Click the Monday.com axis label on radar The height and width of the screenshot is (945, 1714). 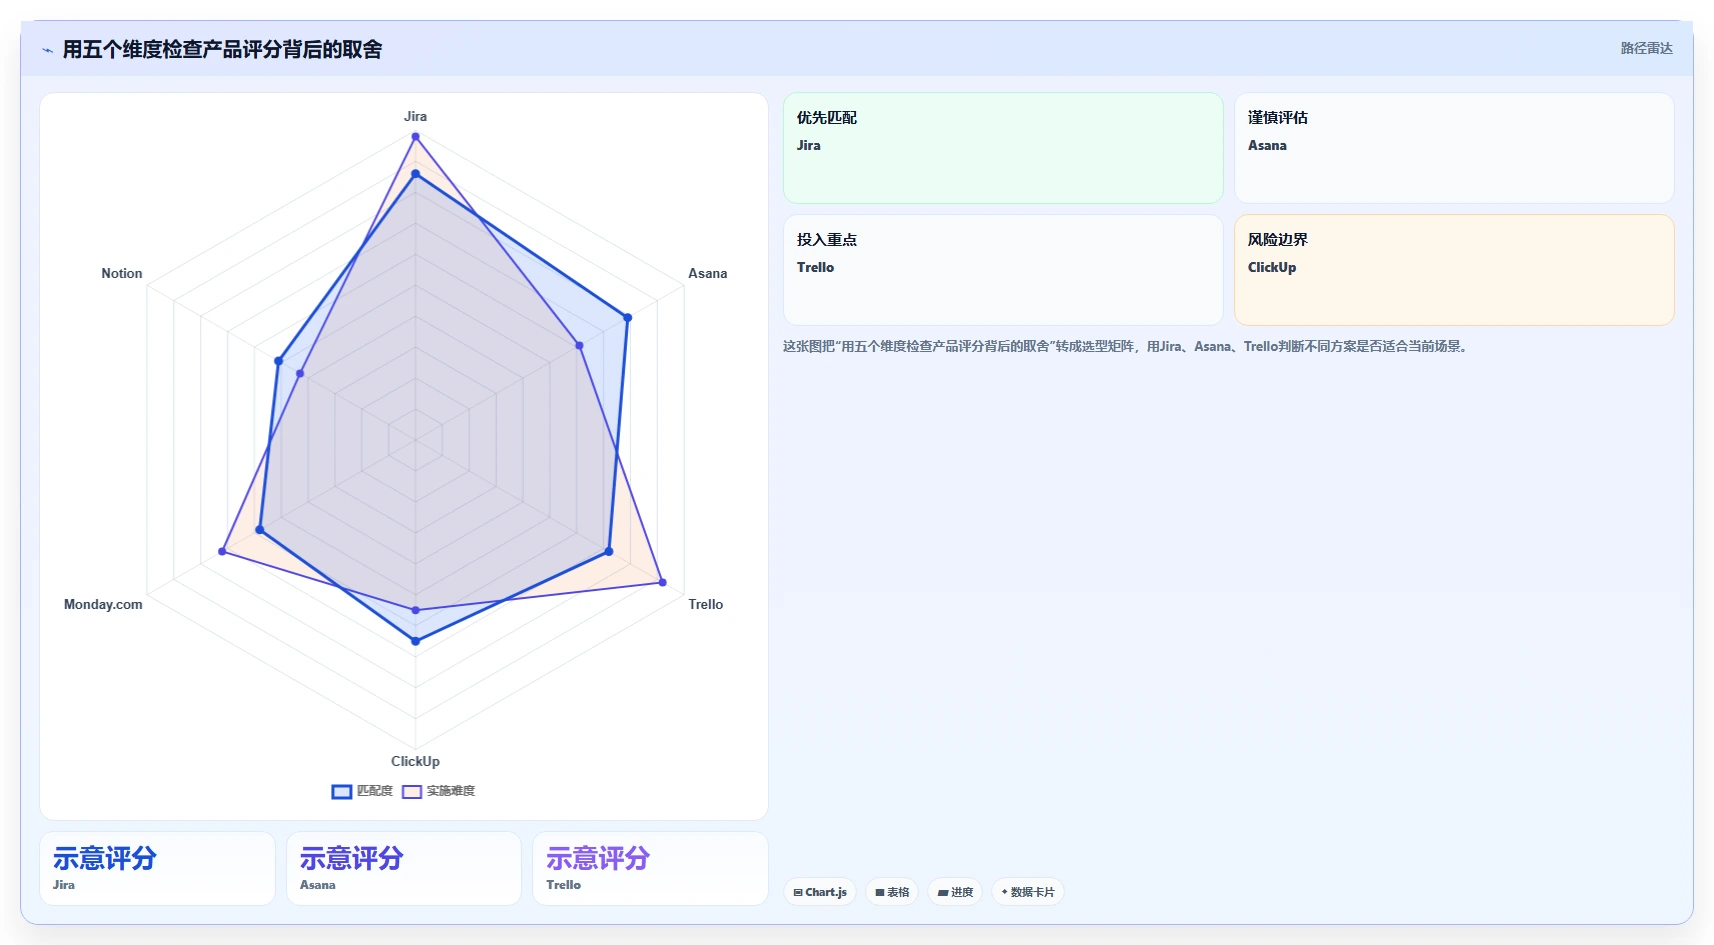click(103, 604)
